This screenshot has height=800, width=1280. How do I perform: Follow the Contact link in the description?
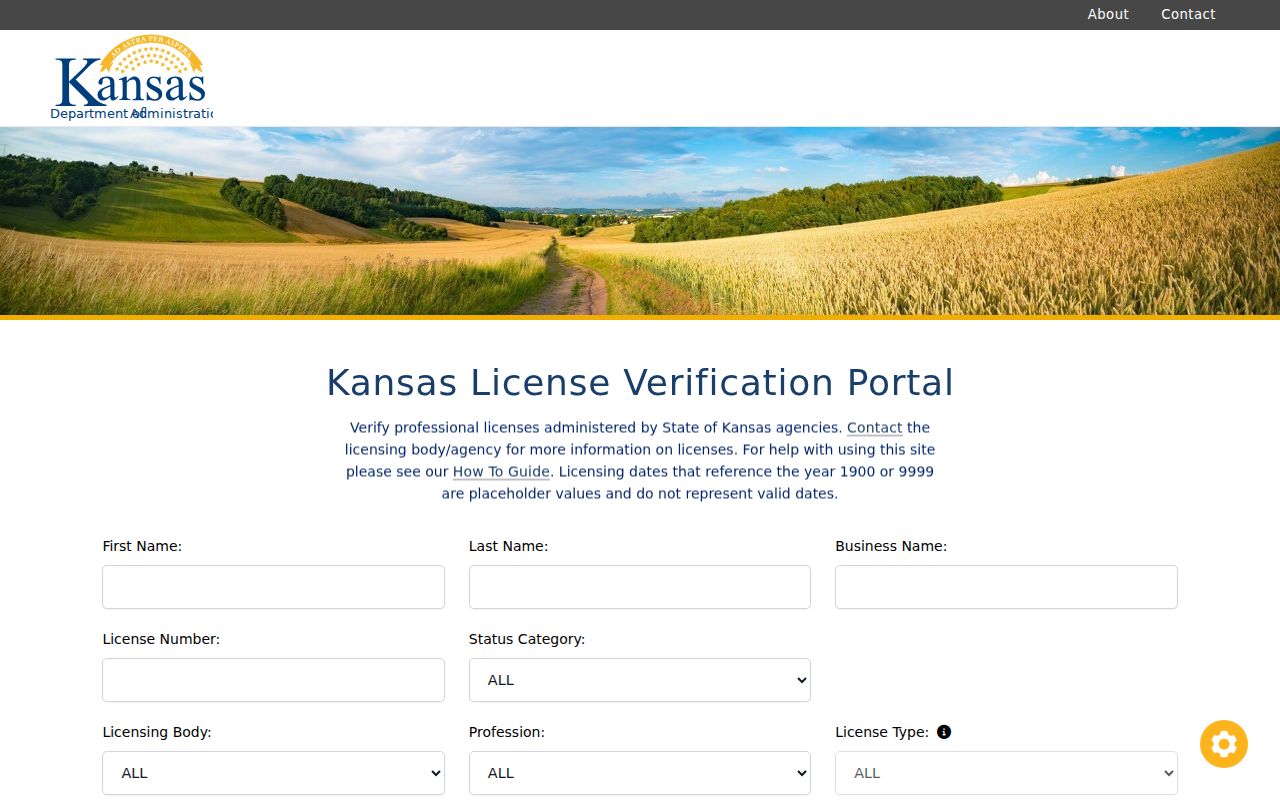(x=874, y=428)
